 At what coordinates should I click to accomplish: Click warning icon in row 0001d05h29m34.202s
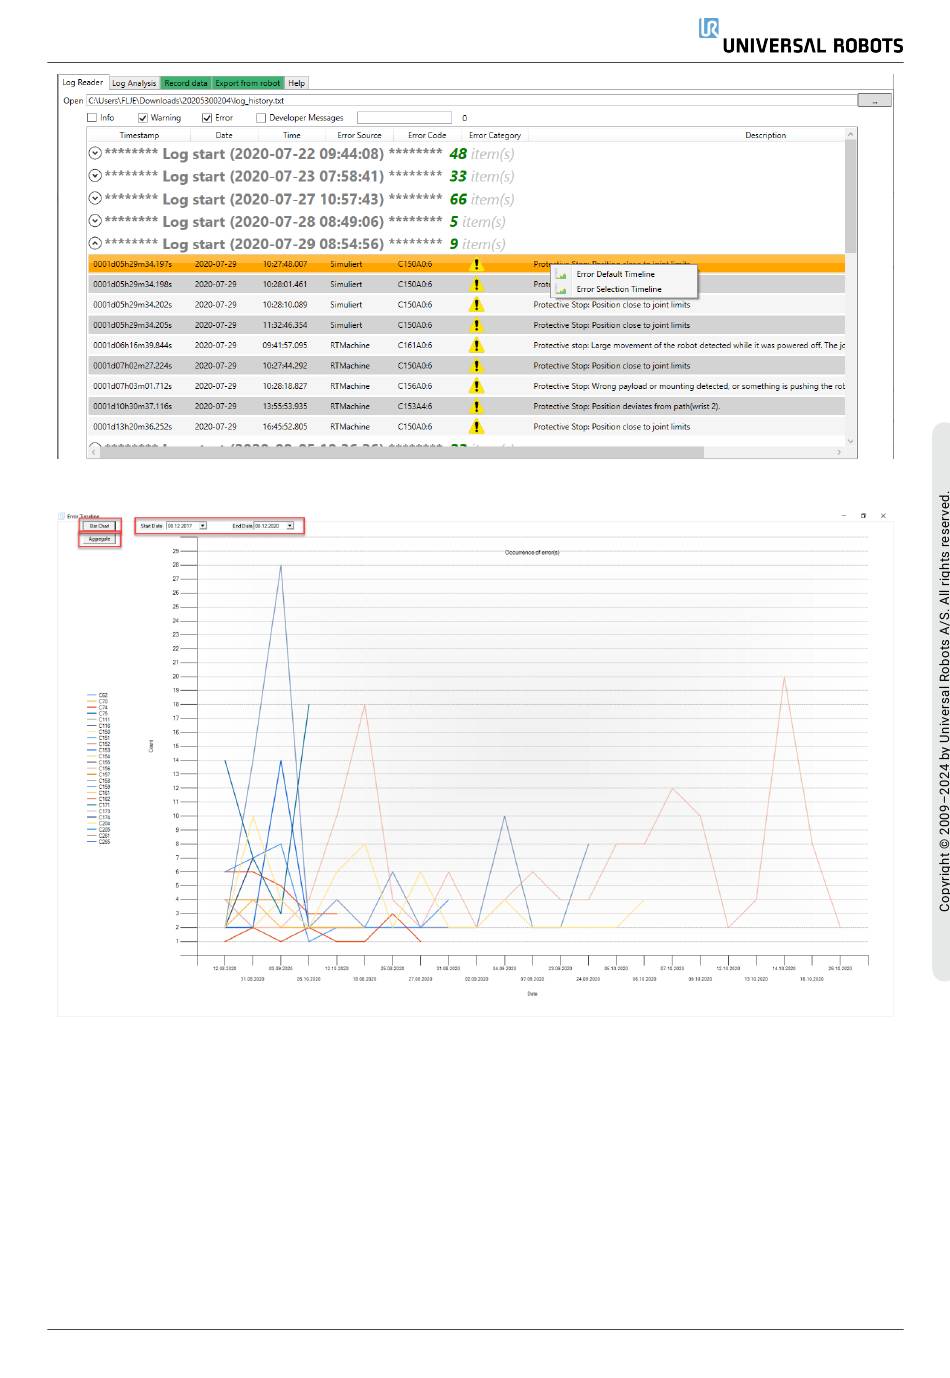coord(477,305)
